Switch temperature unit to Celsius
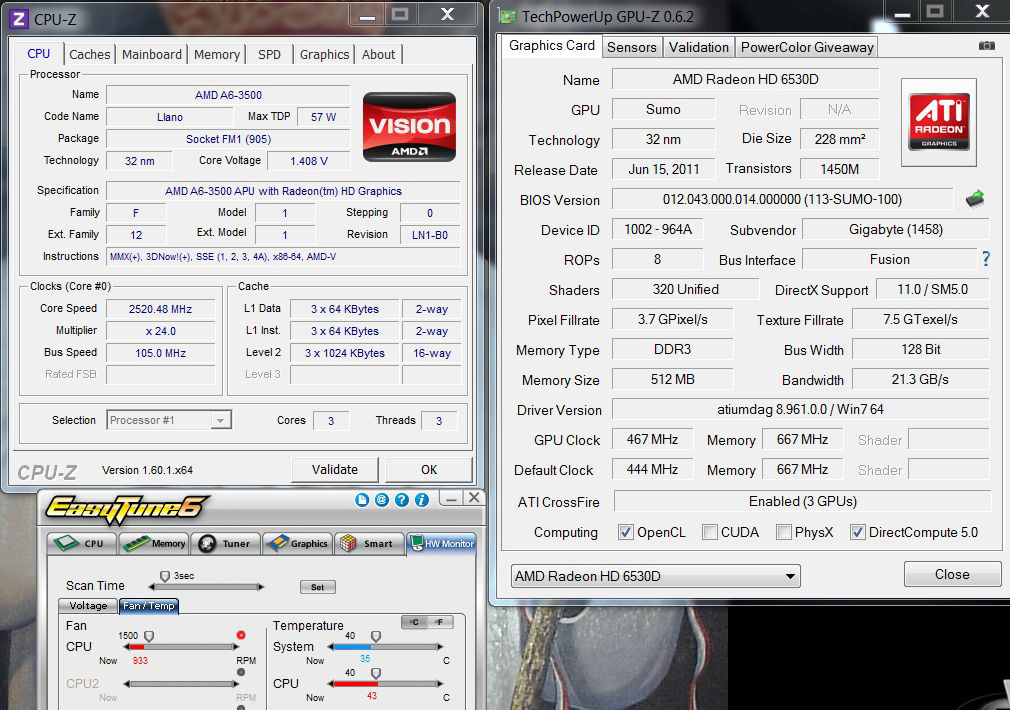The width and height of the screenshot is (1010, 710). coord(415,622)
